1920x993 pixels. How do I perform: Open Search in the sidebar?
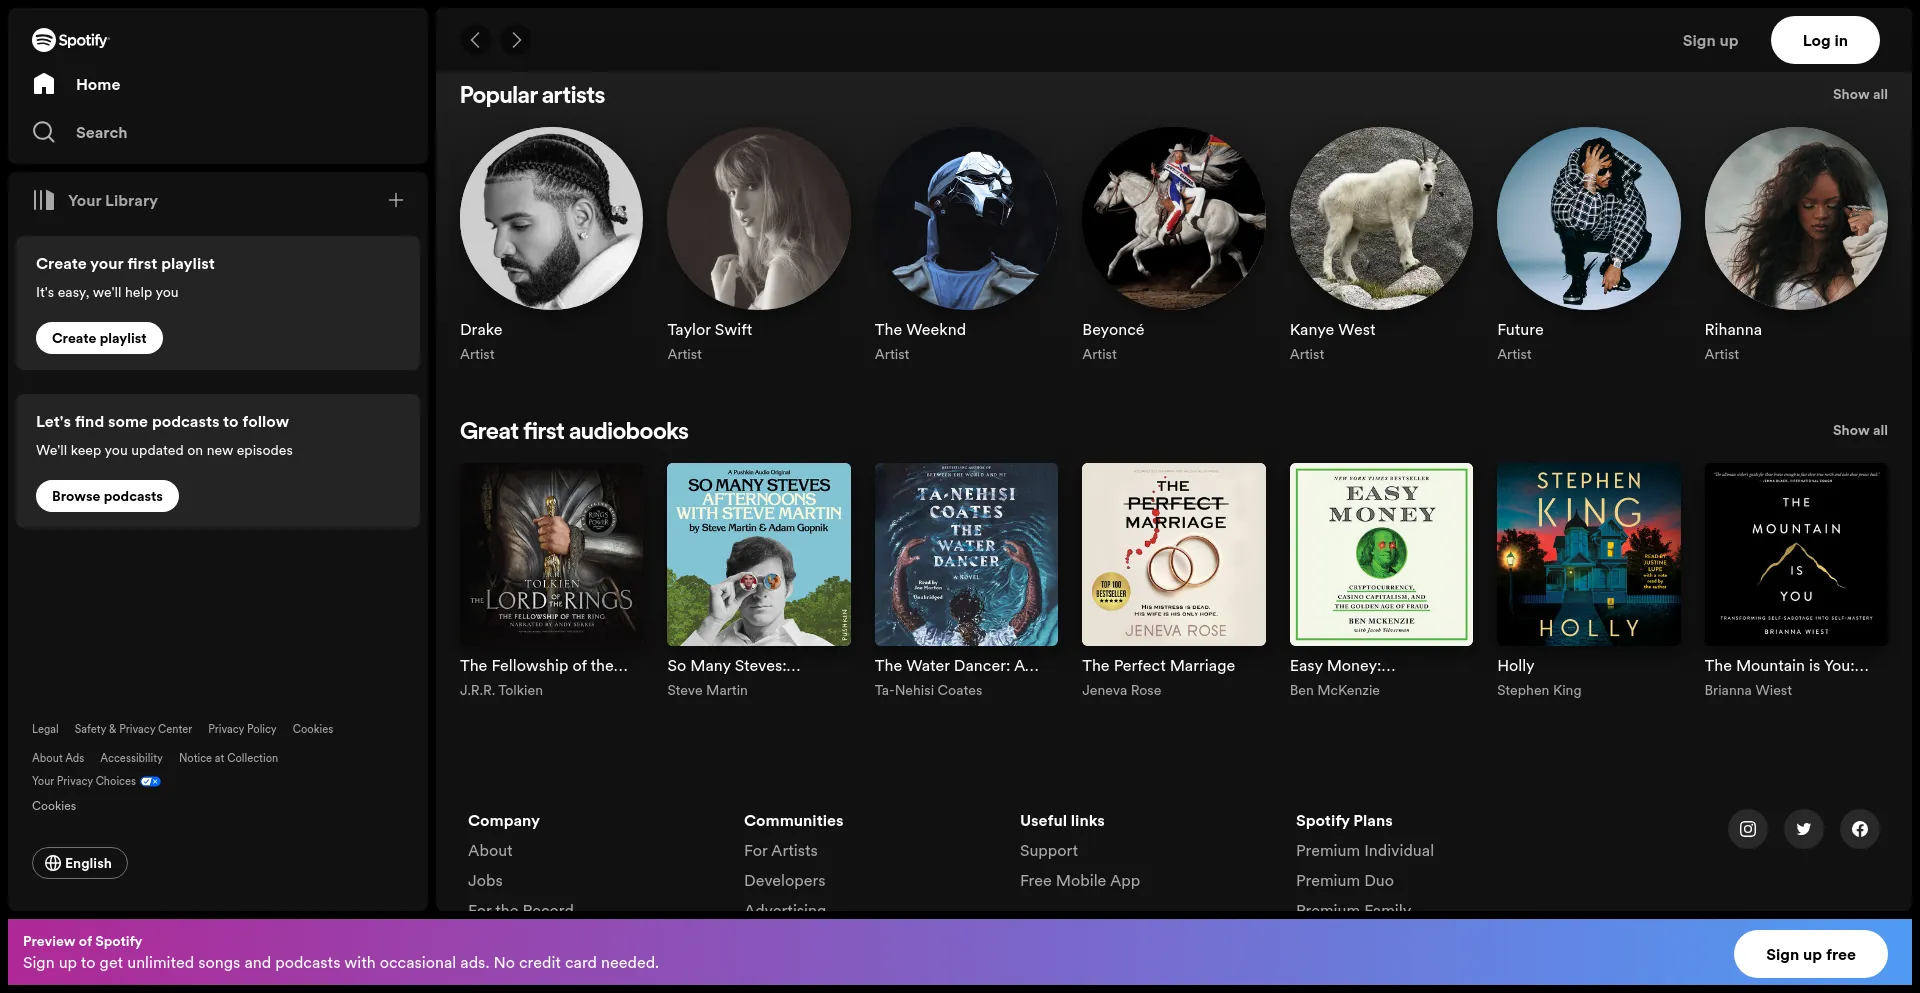click(x=80, y=132)
